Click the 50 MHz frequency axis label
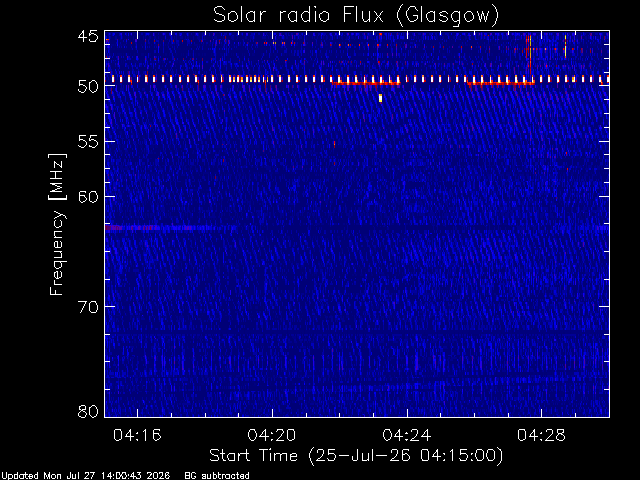This screenshot has width=640, height=480. pos(88,87)
